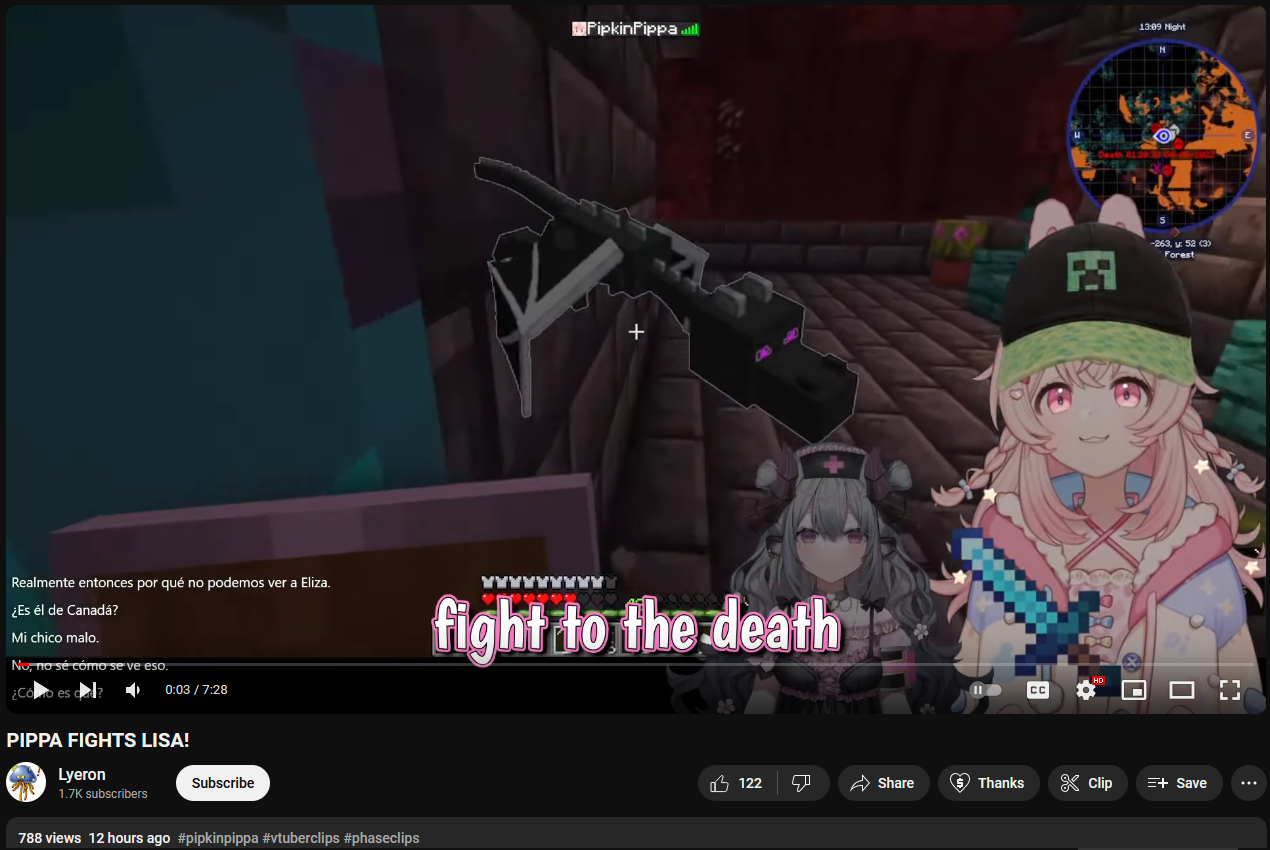Image resolution: width=1270 pixels, height=850 pixels.
Task: Click the 'fight to the death' caption
Action: pos(636,628)
